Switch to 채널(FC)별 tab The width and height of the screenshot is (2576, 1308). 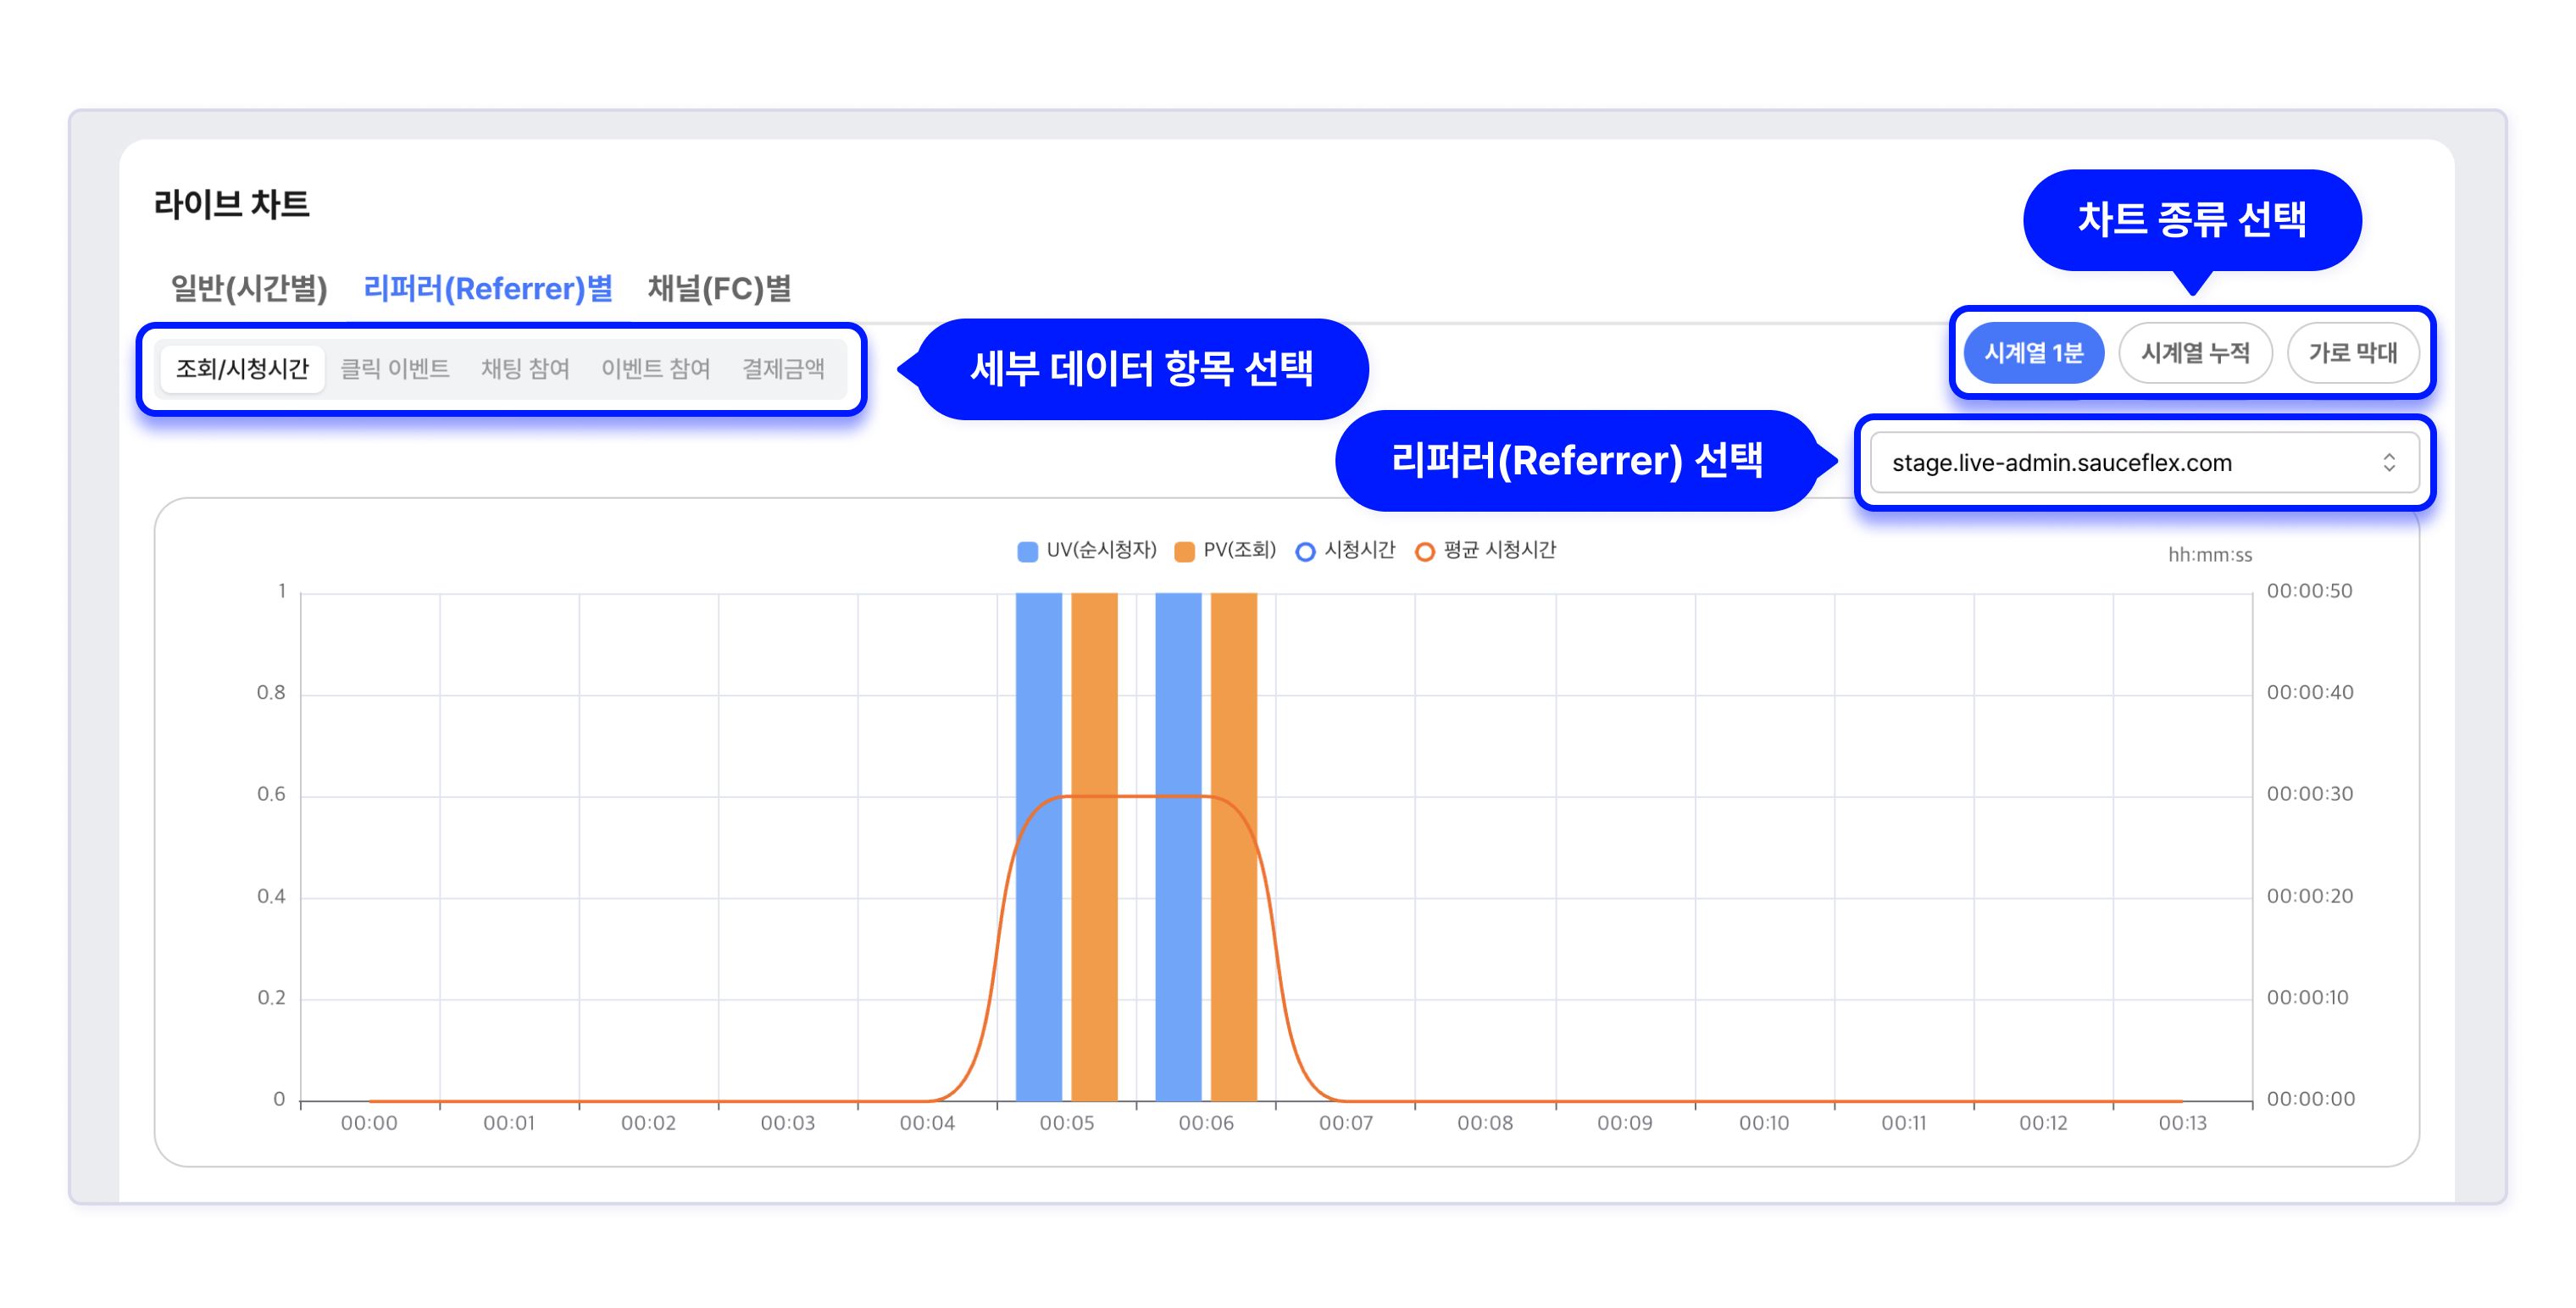719,289
